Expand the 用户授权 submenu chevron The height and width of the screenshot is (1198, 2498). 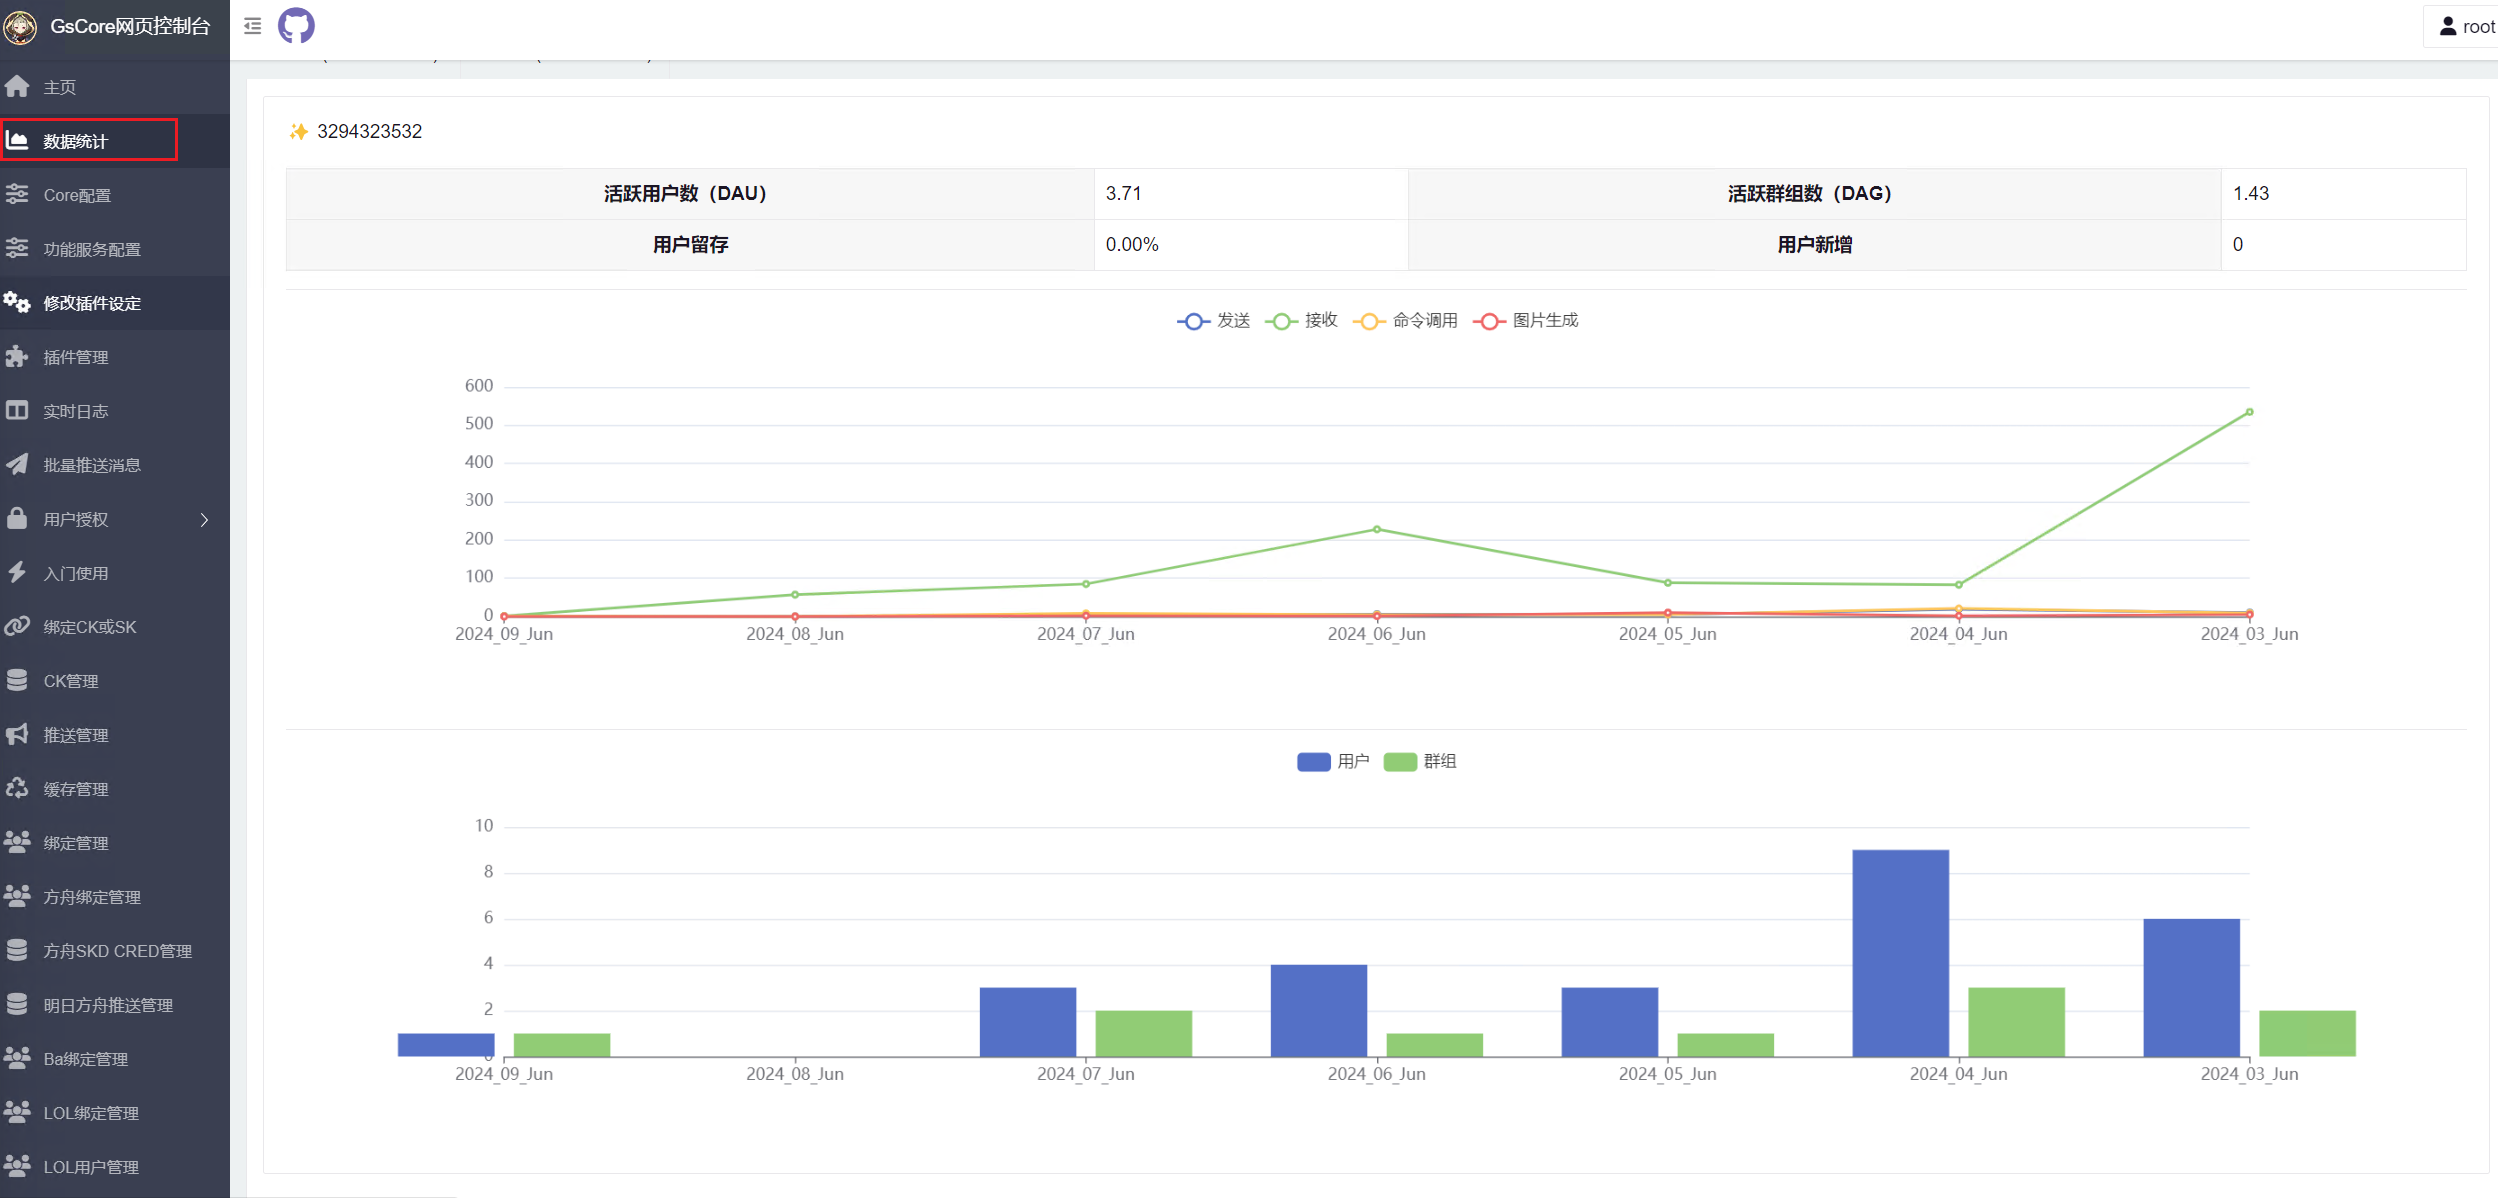click(204, 520)
